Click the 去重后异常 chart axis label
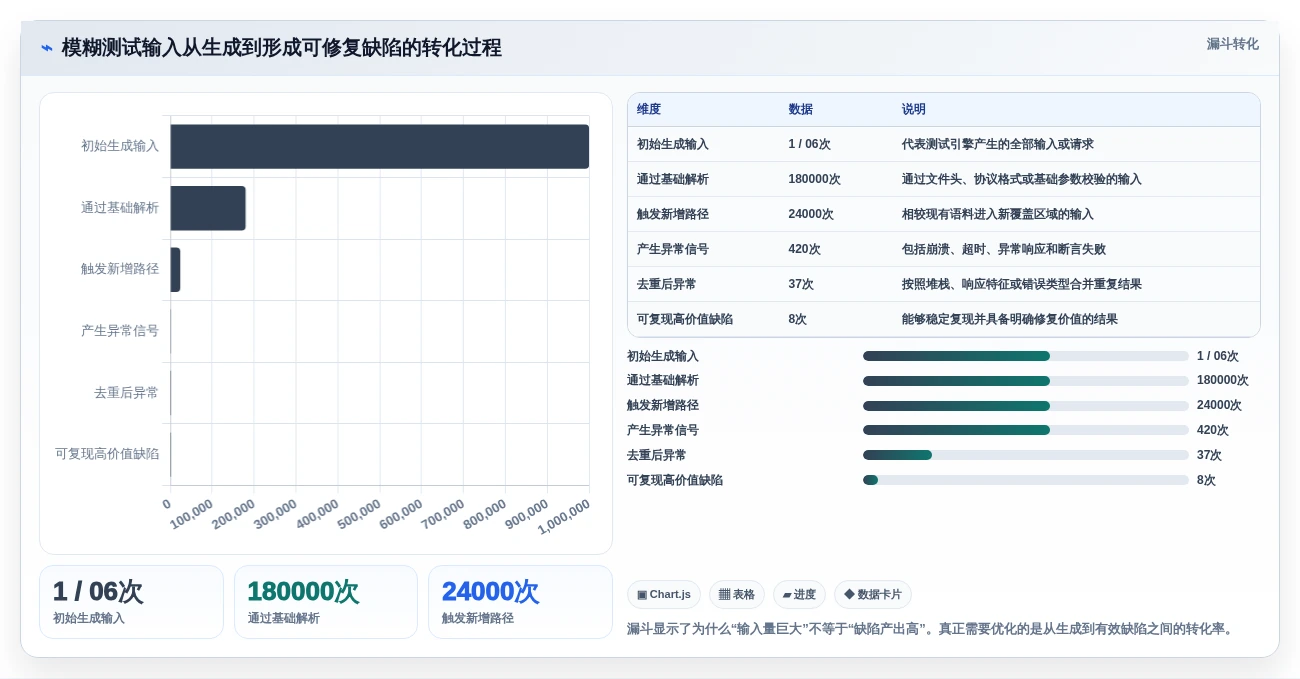The height and width of the screenshot is (679, 1300). tap(126, 392)
